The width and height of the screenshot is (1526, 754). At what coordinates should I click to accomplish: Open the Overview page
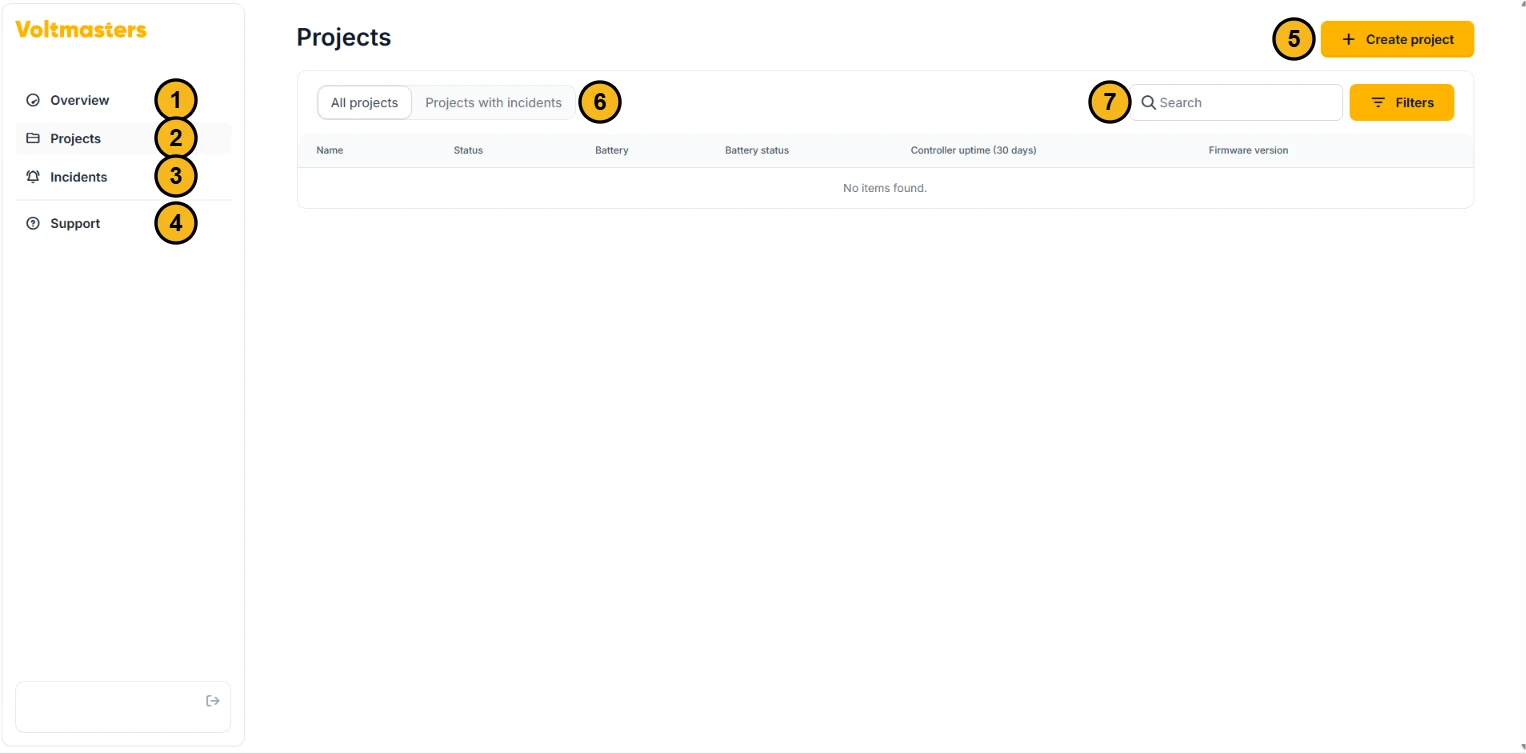[x=123, y=100]
